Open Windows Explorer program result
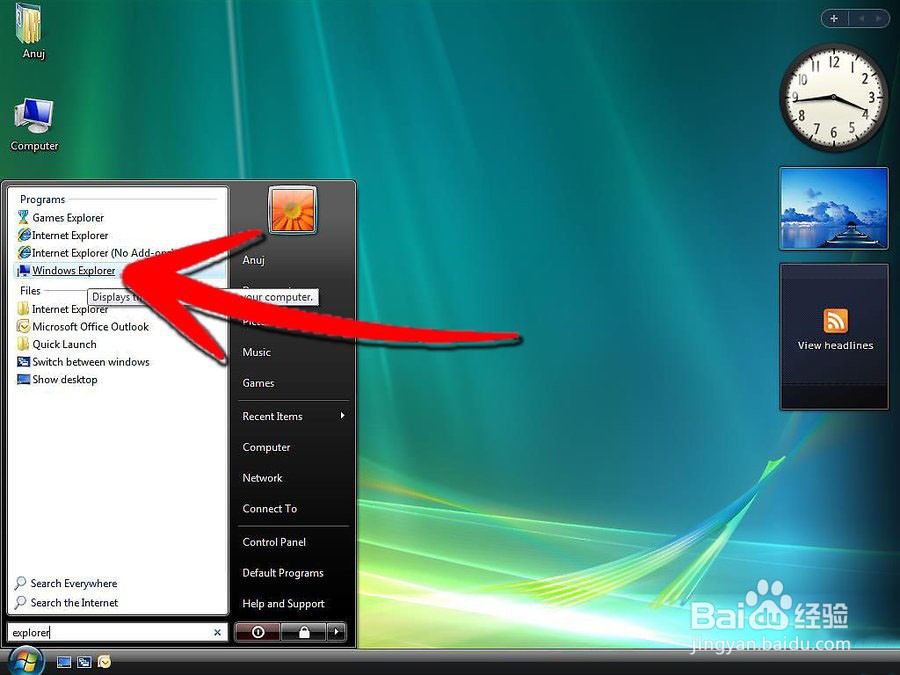The height and width of the screenshot is (675, 900). pyautogui.click(x=66, y=270)
